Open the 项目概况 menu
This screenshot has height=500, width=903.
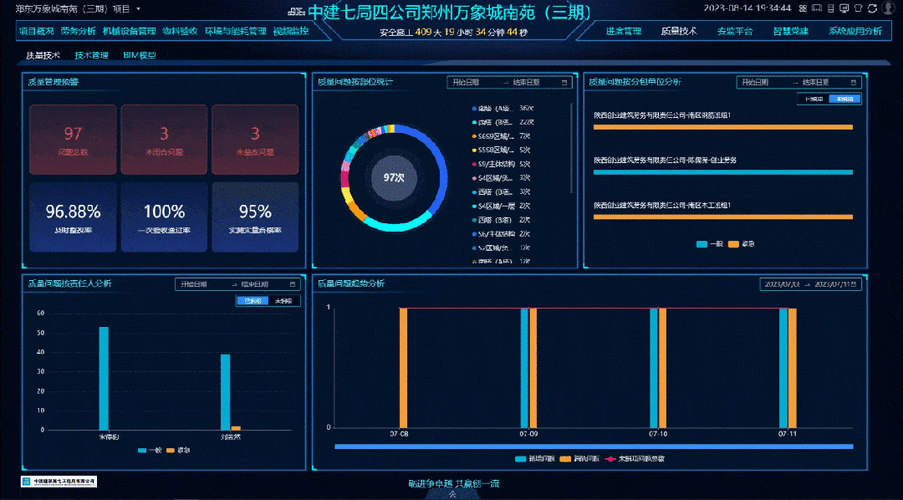(x=36, y=31)
